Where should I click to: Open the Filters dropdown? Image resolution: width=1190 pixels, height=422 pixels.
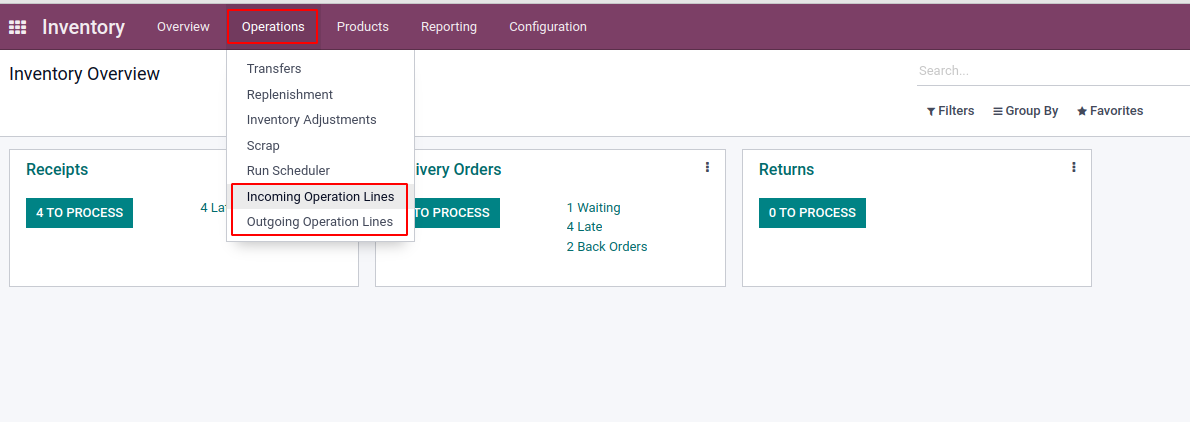point(950,111)
